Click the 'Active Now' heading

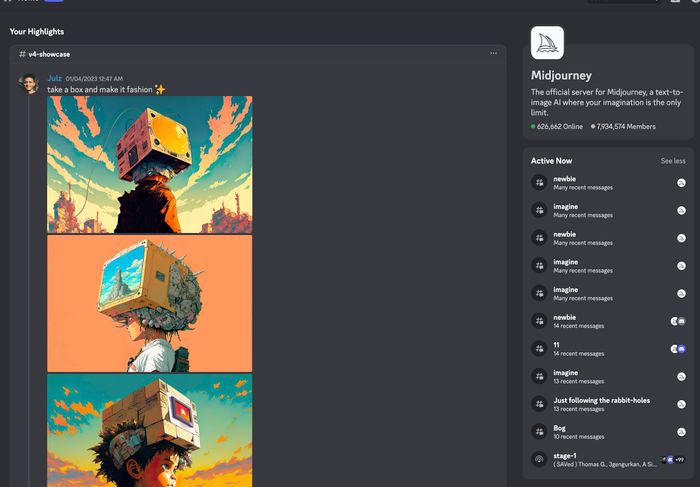tap(551, 161)
